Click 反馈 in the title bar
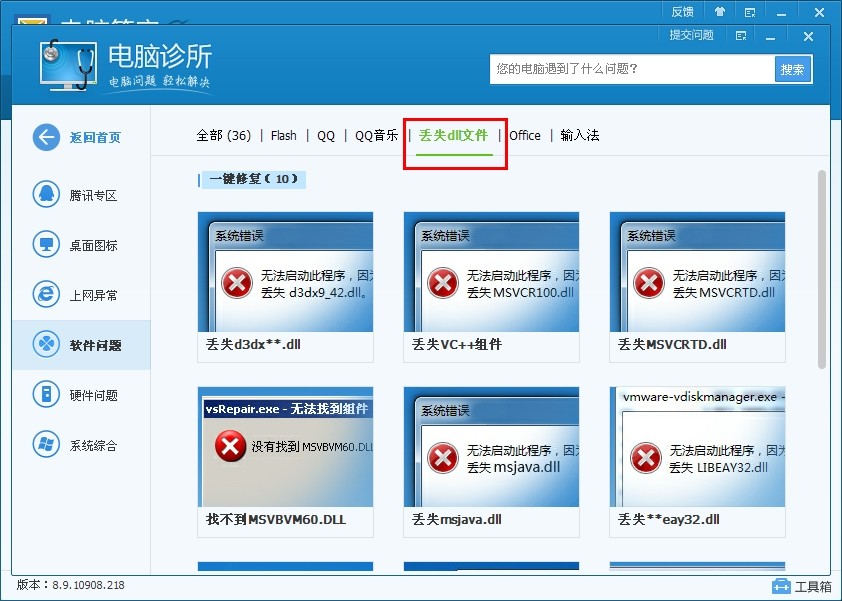842x601 pixels. point(682,11)
